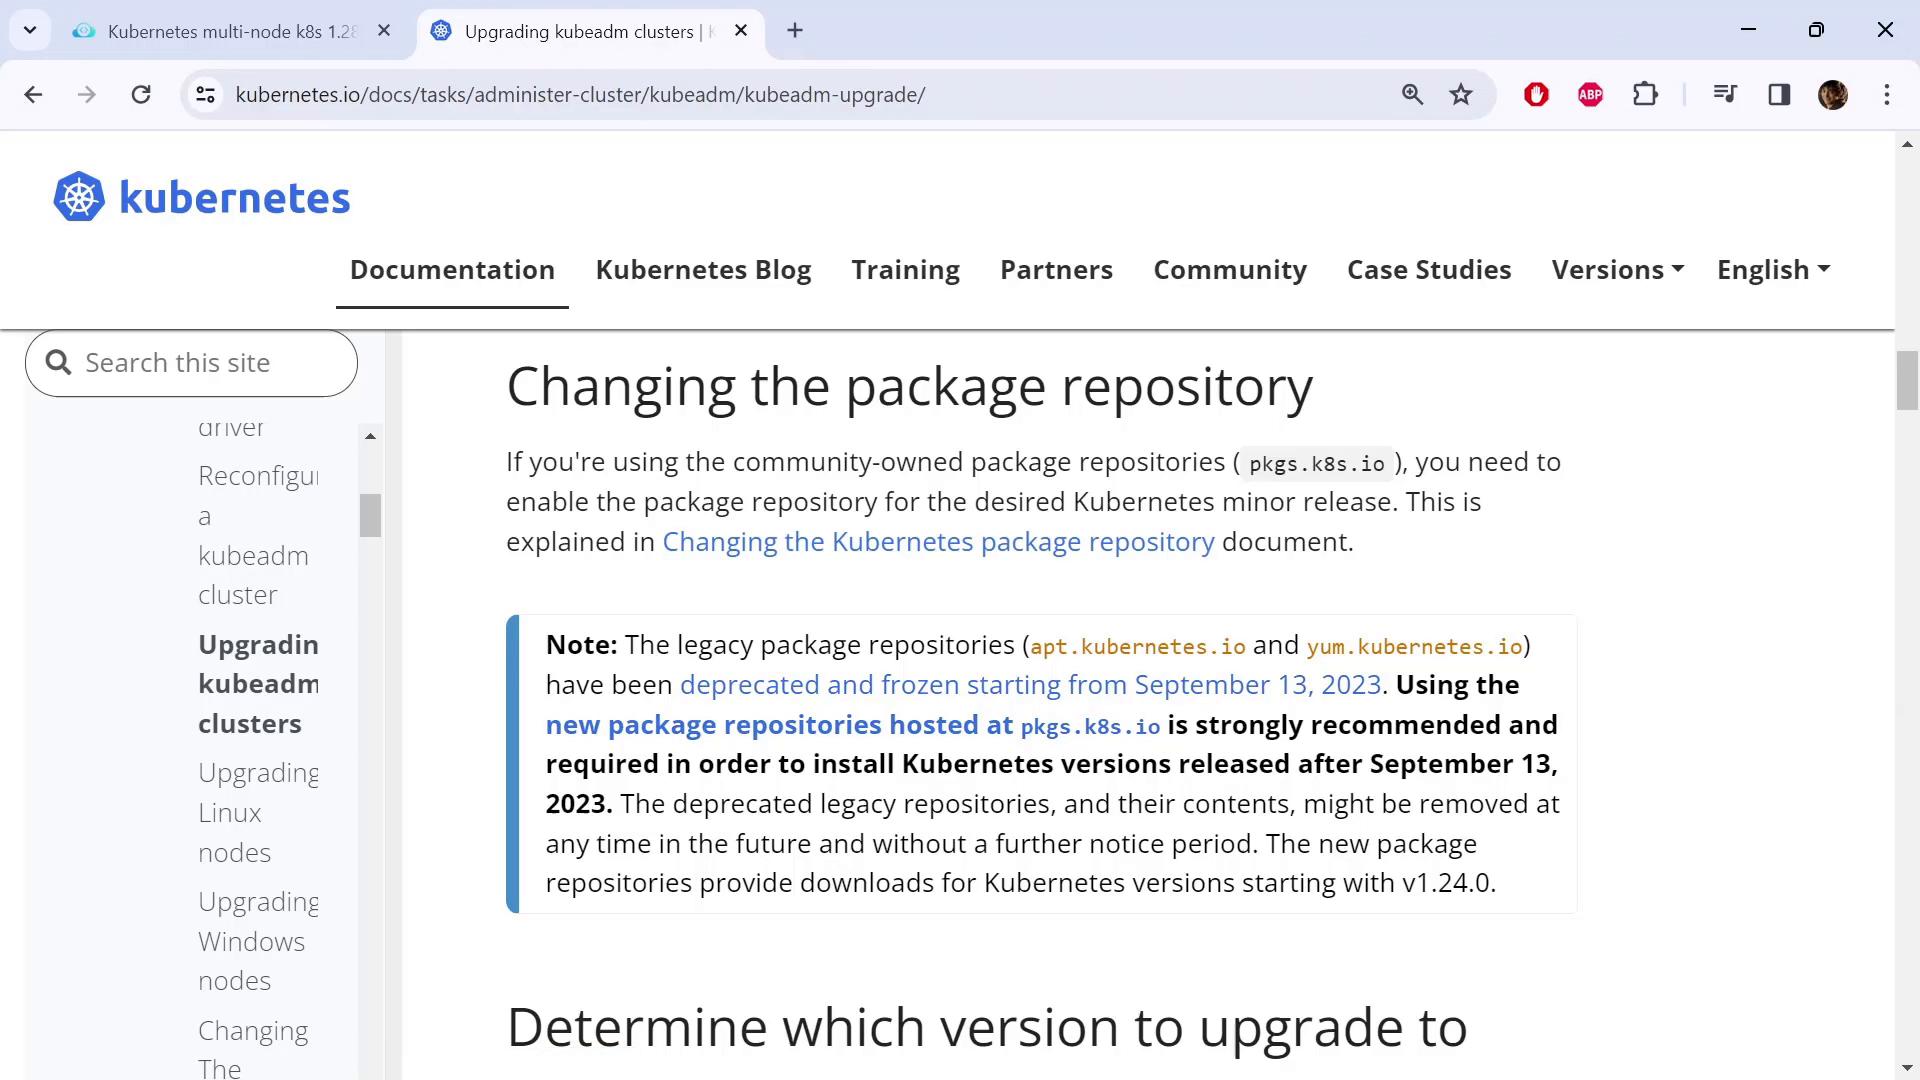Open the ABP Adblock Plus extension
1920x1080 pixels.
coord(1590,95)
